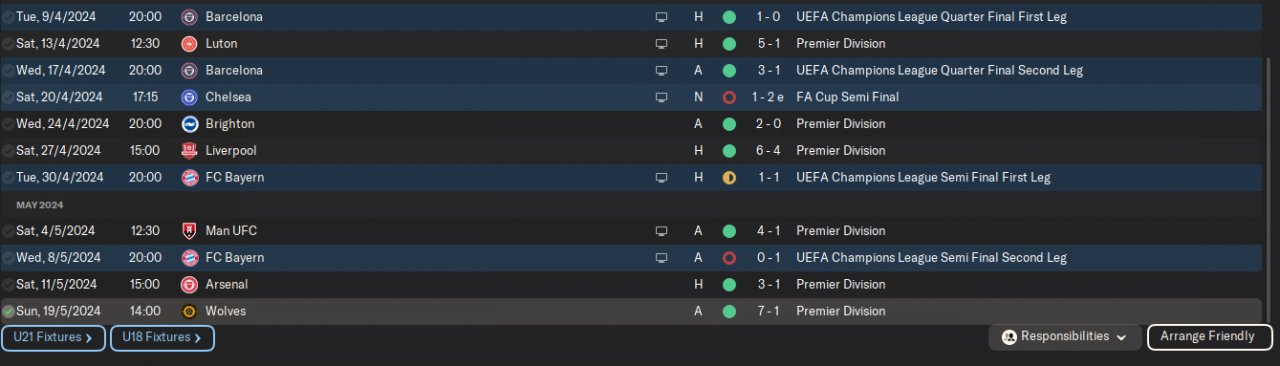Click the FC Bayern badge on 30/4/2024
The height and width of the screenshot is (366, 1280).
tap(189, 177)
